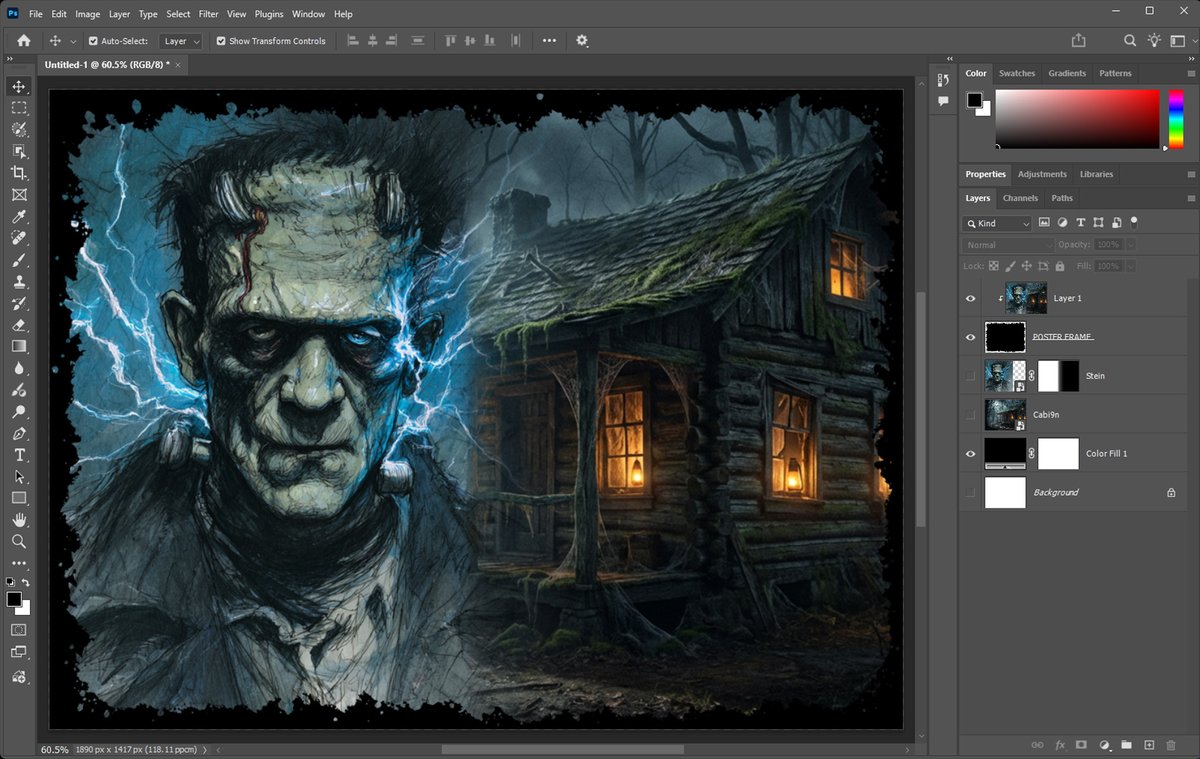This screenshot has width=1200, height=759.
Task: Toggle the layer filtering on/off switch
Action: [x=1134, y=223]
